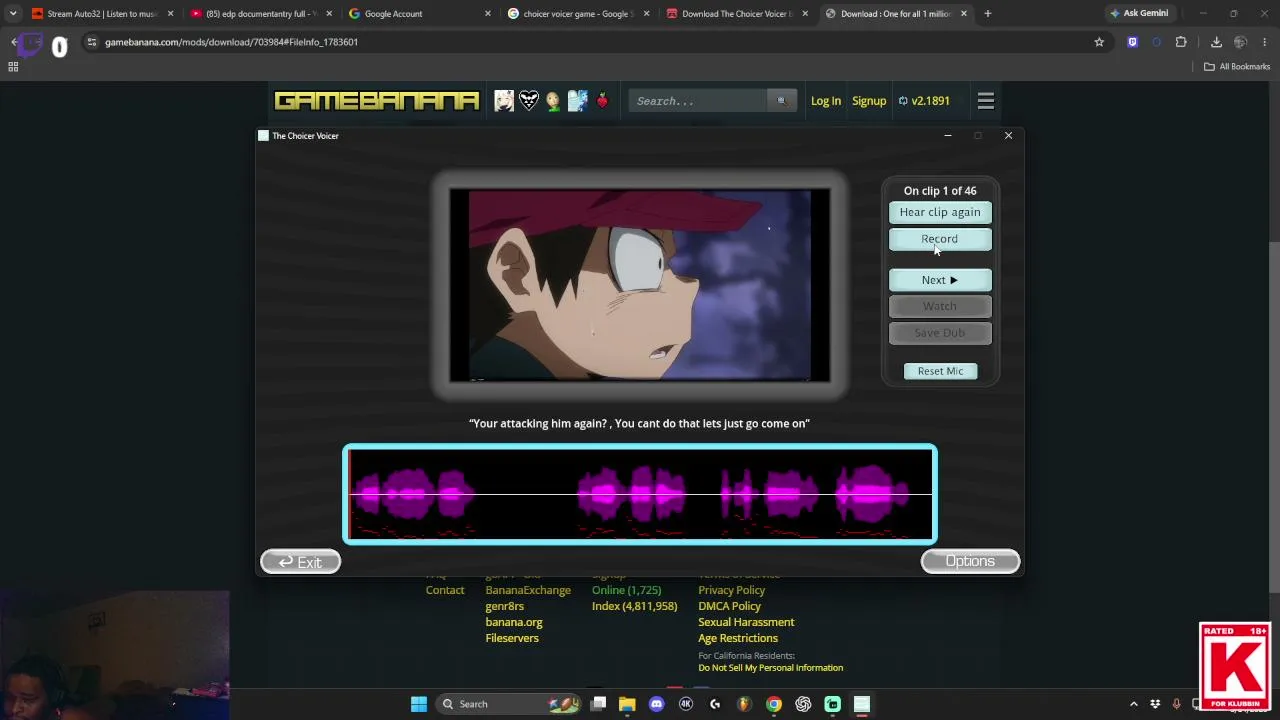1280x720 pixels.
Task: Open the Age Restrictions link
Action: click(738, 638)
